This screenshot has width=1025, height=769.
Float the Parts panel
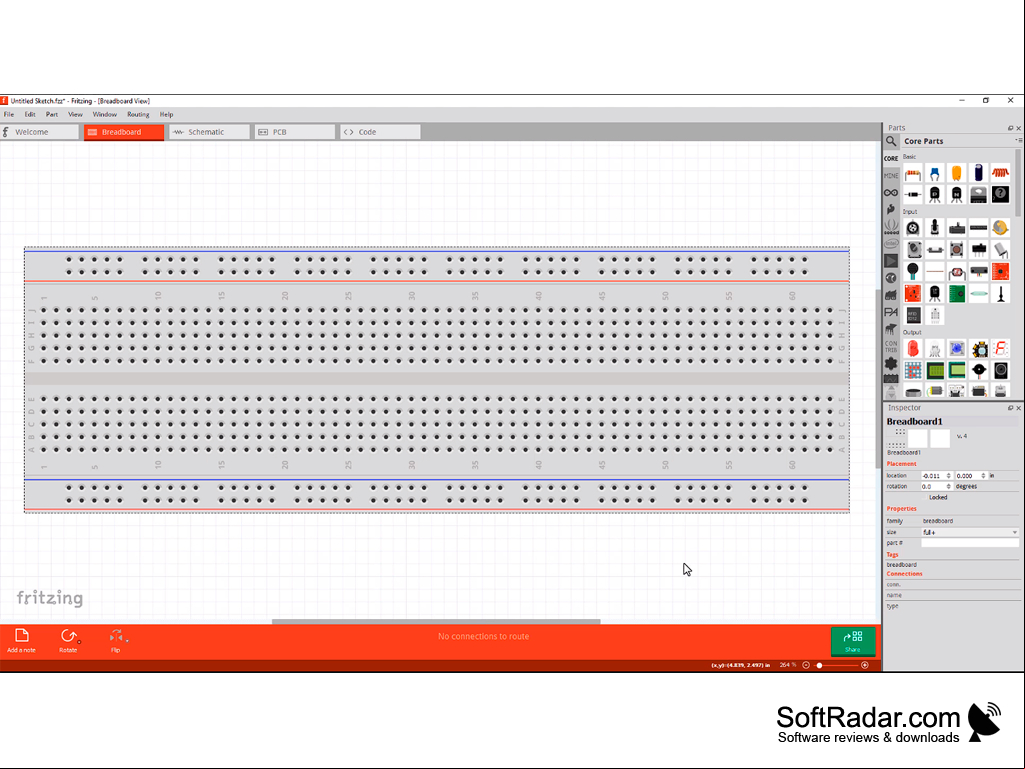tap(1010, 128)
